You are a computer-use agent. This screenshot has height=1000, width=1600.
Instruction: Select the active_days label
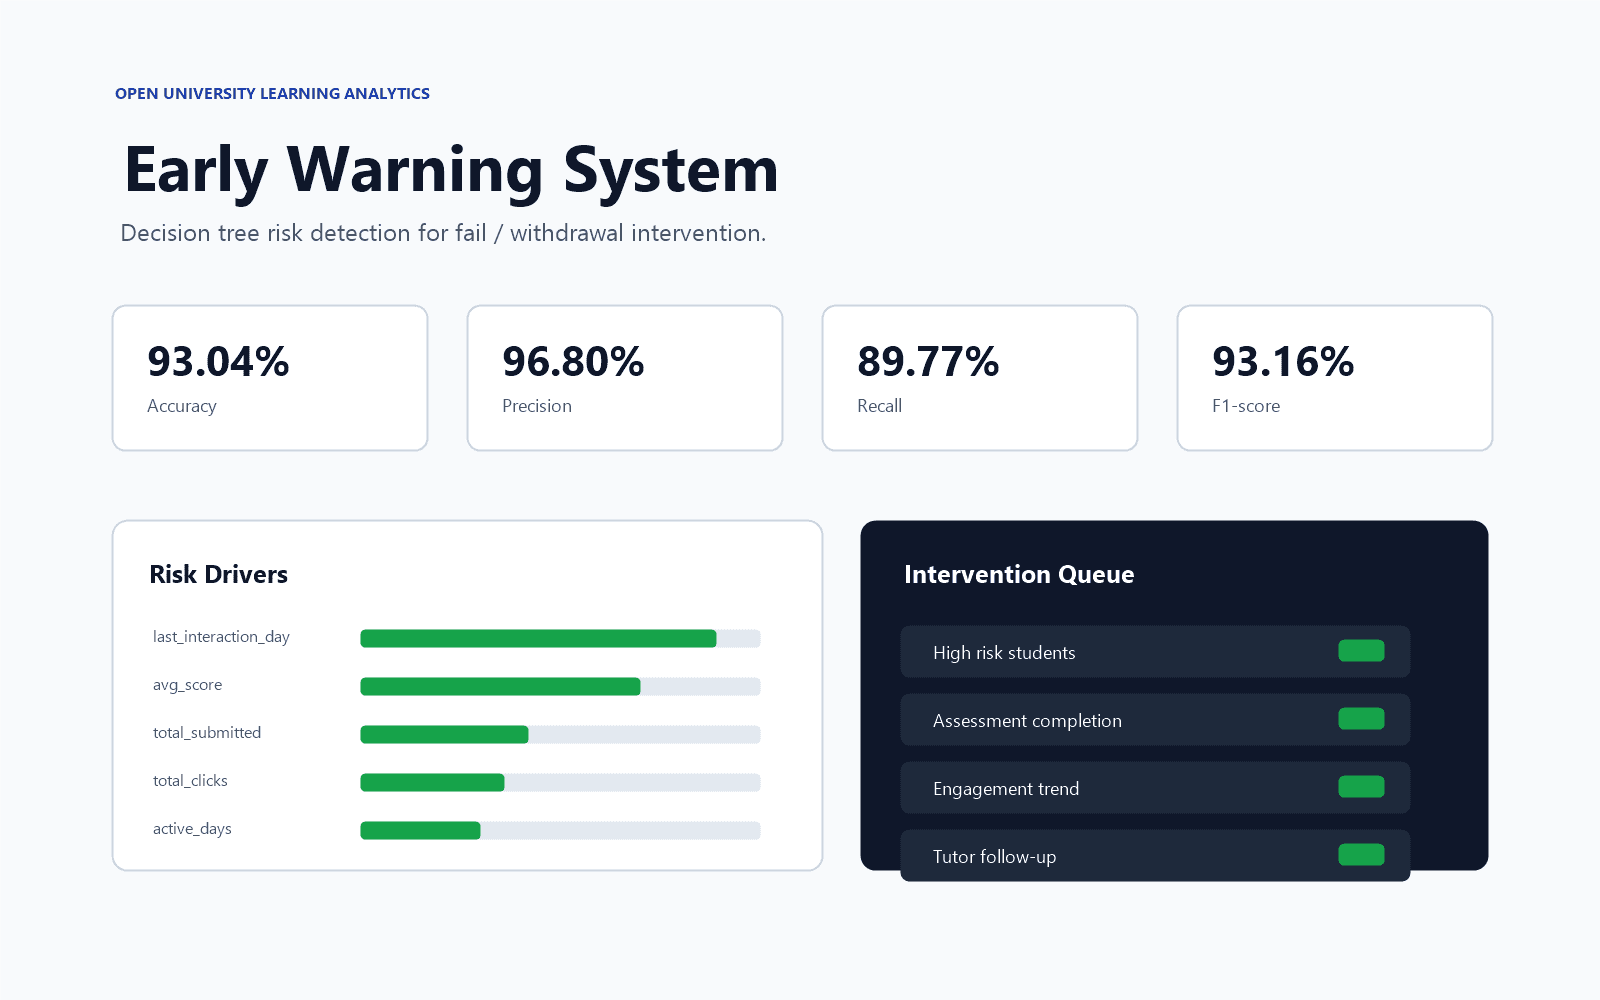pos(192,829)
